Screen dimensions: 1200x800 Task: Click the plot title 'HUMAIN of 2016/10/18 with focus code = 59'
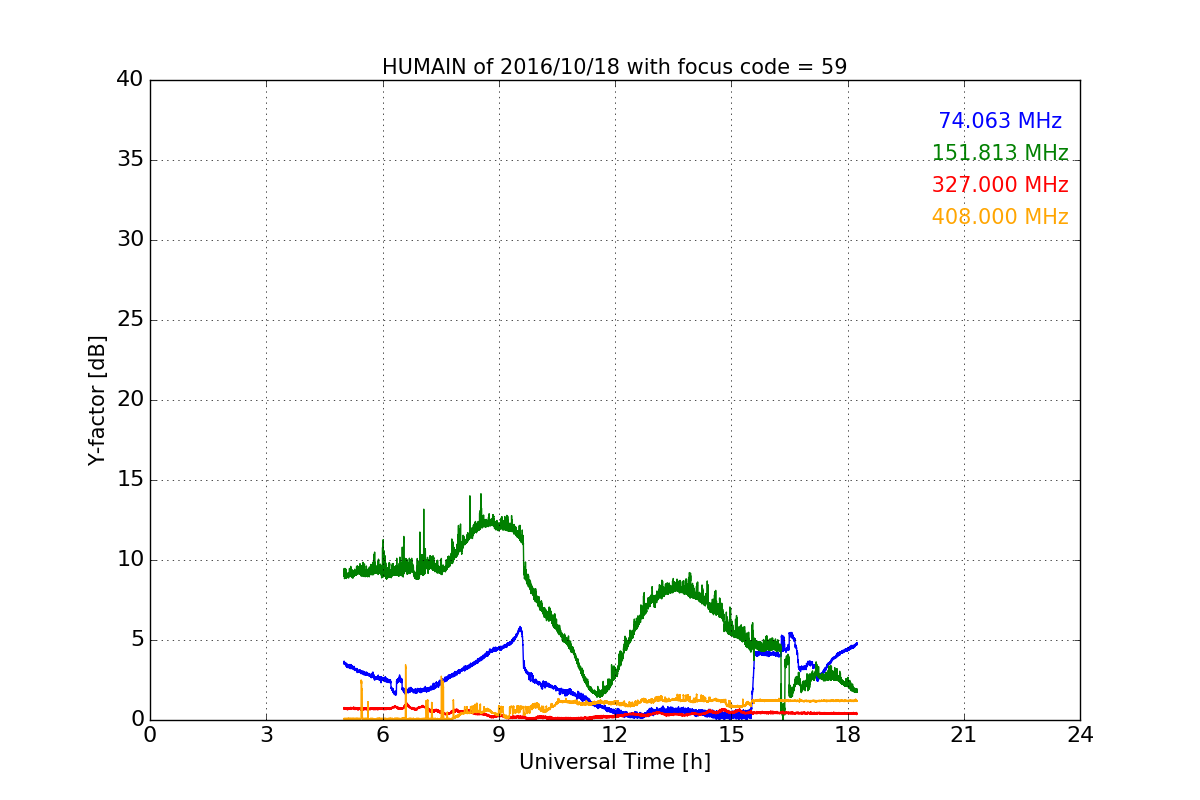tap(614, 67)
